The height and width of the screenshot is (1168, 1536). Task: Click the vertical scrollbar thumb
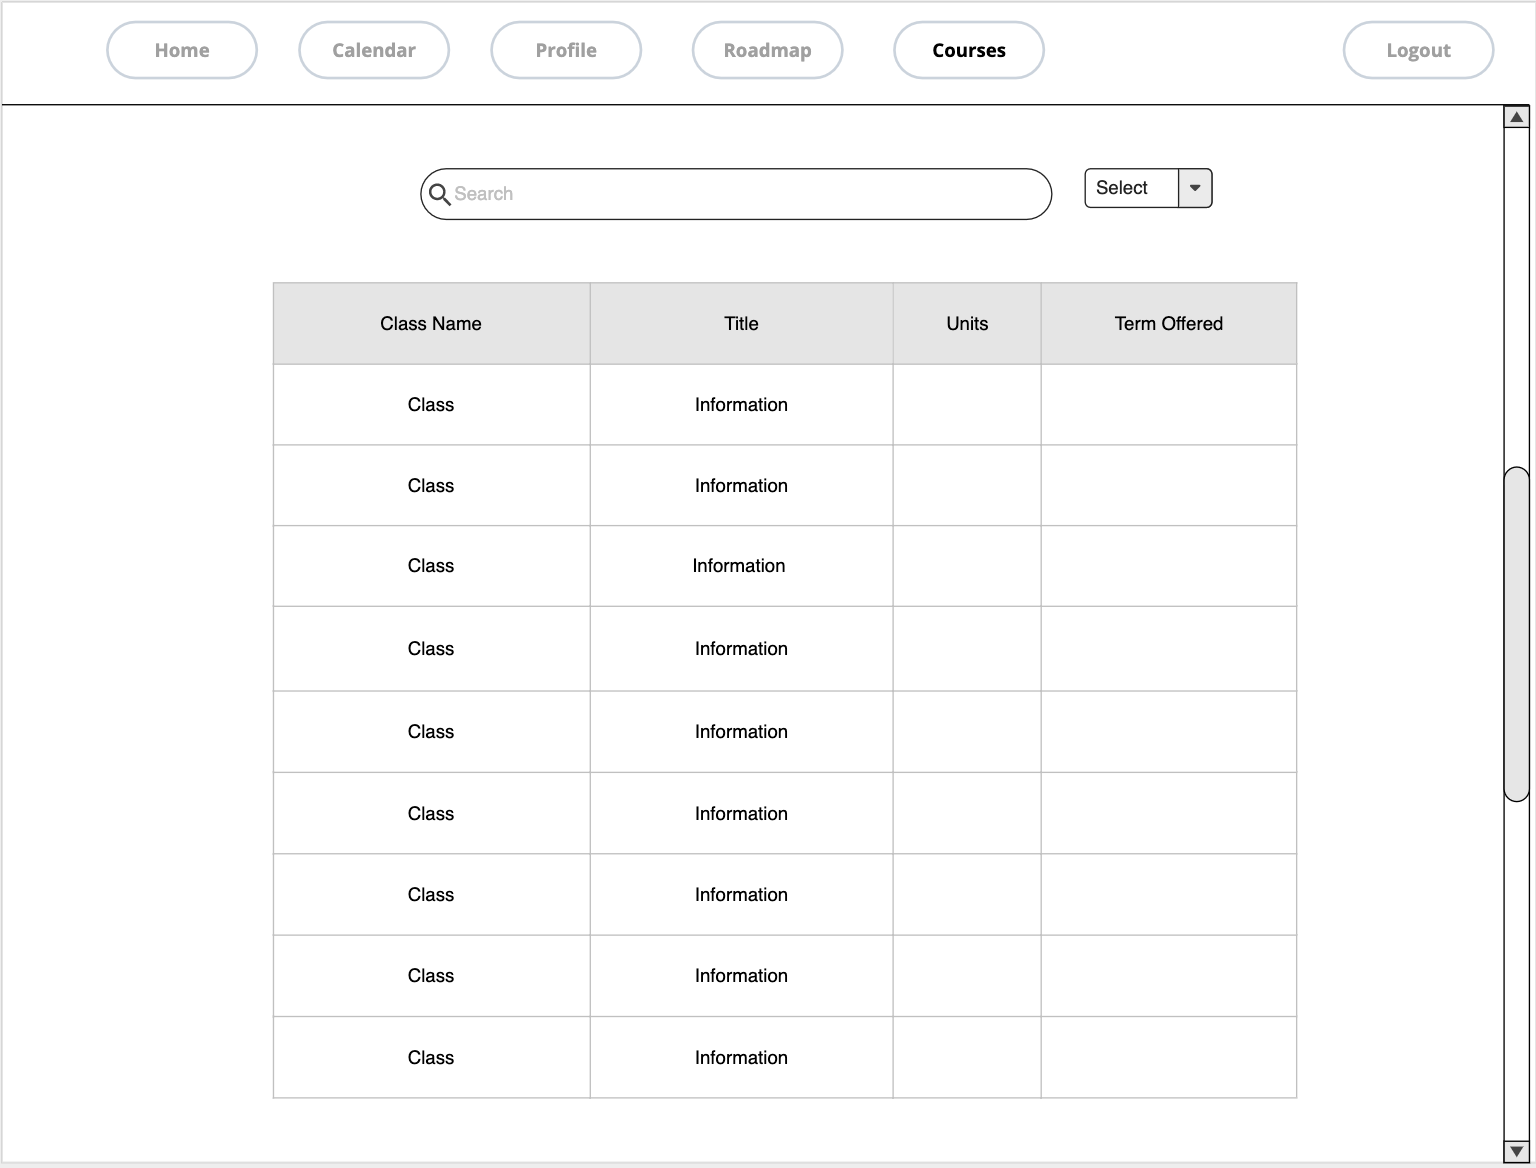coord(1517,634)
